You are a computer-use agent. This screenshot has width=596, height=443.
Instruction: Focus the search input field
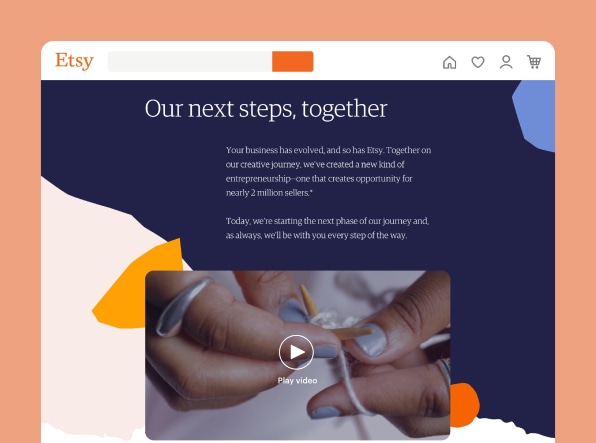(190, 61)
